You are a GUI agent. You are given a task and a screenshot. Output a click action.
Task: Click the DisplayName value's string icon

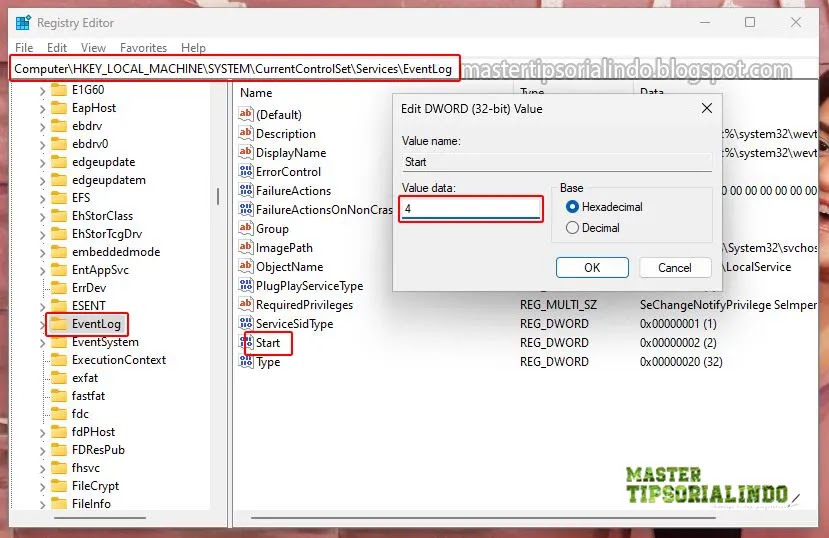coord(245,152)
